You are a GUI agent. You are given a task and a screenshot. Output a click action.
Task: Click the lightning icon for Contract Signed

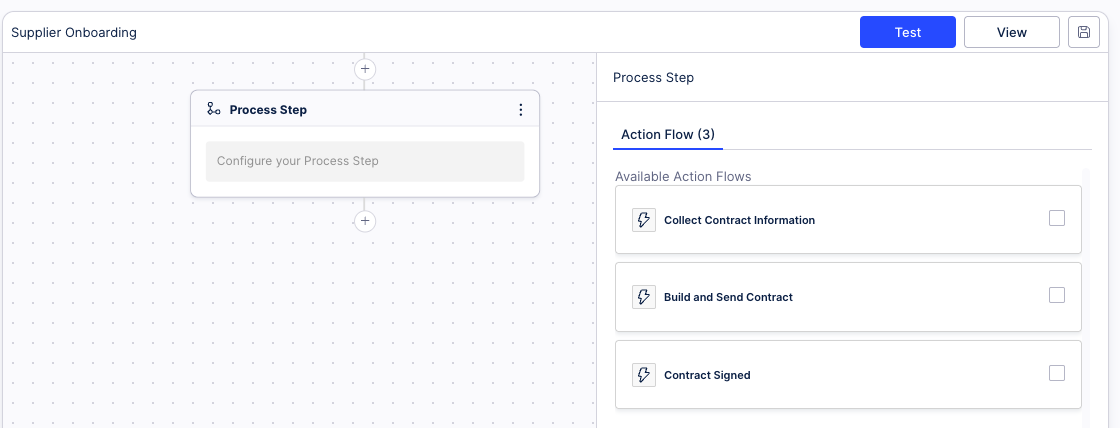(x=644, y=375)
